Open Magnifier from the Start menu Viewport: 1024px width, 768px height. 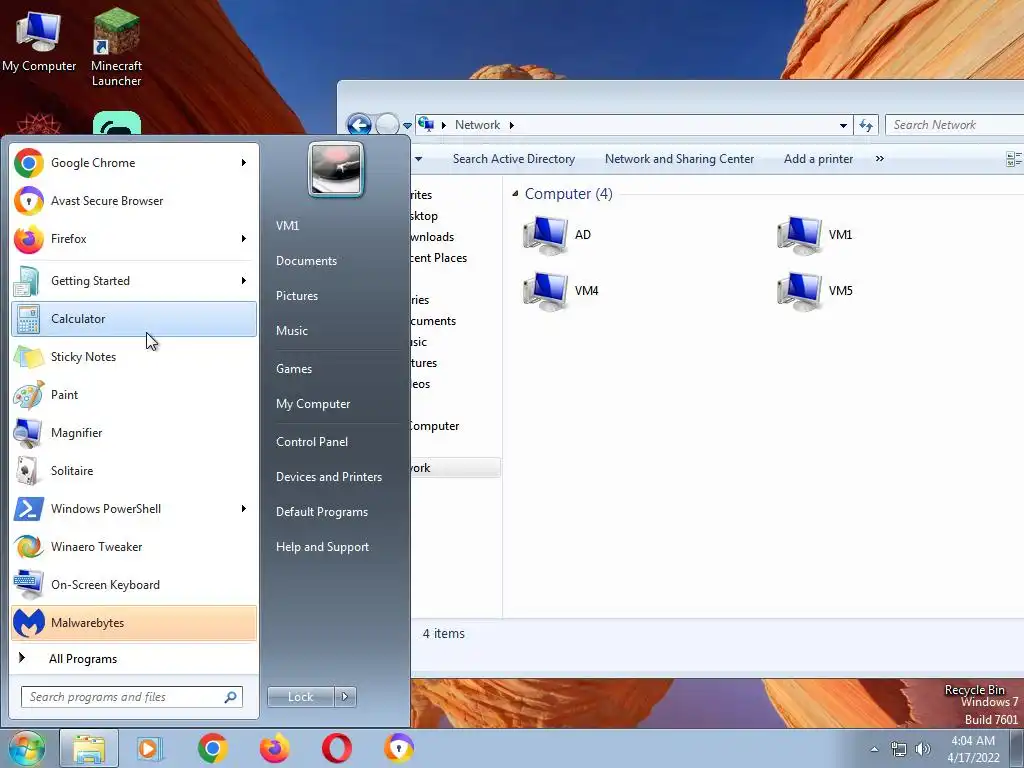click(134, 432)
